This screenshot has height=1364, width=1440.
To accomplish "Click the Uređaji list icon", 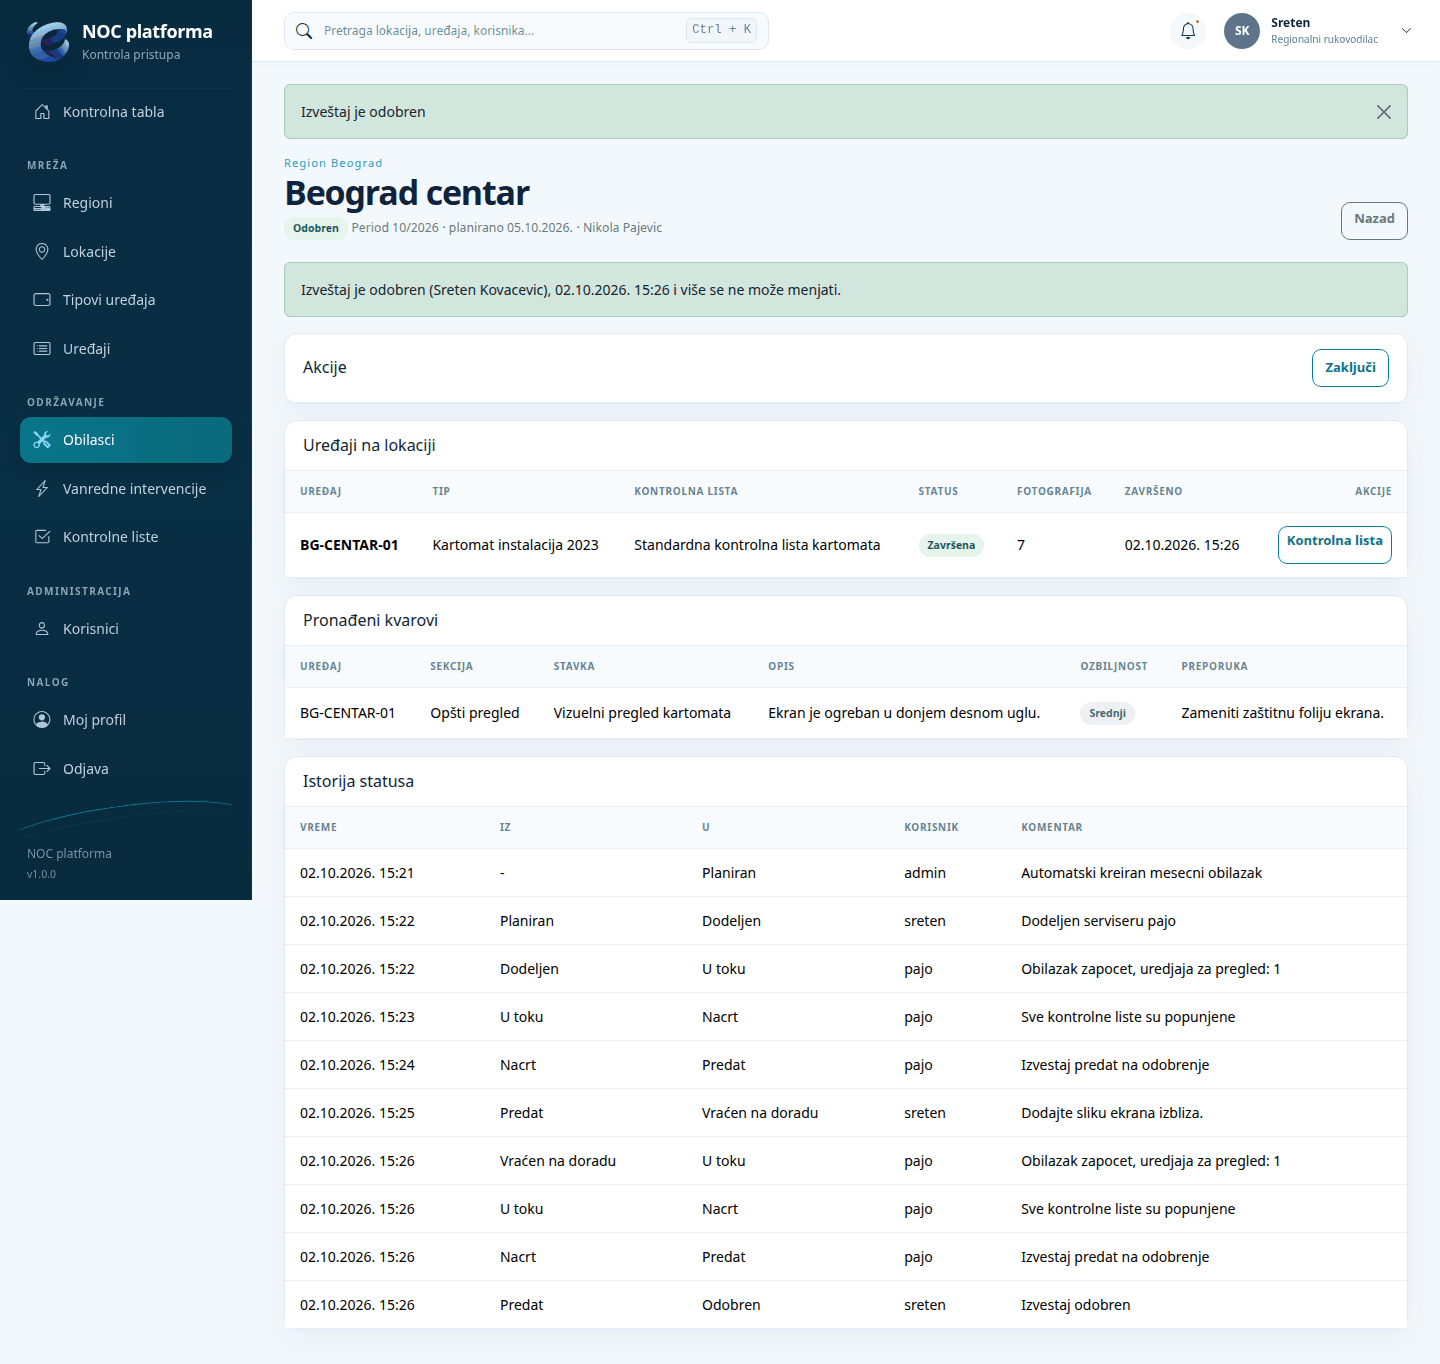I will coord(42,349).
